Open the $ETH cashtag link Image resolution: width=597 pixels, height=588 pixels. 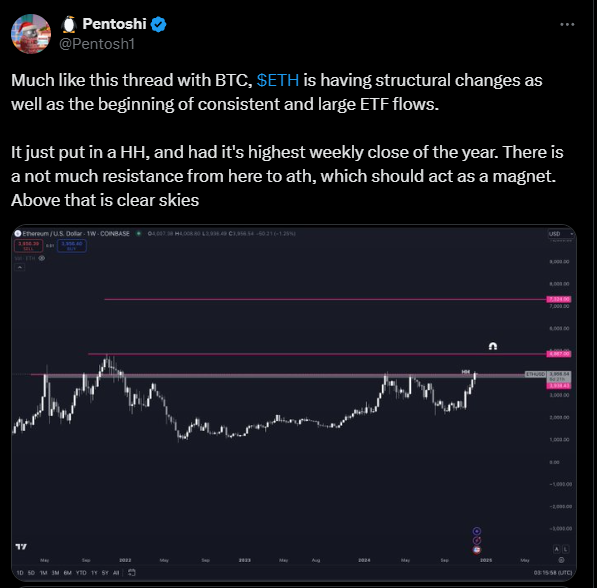coord(278,80)
